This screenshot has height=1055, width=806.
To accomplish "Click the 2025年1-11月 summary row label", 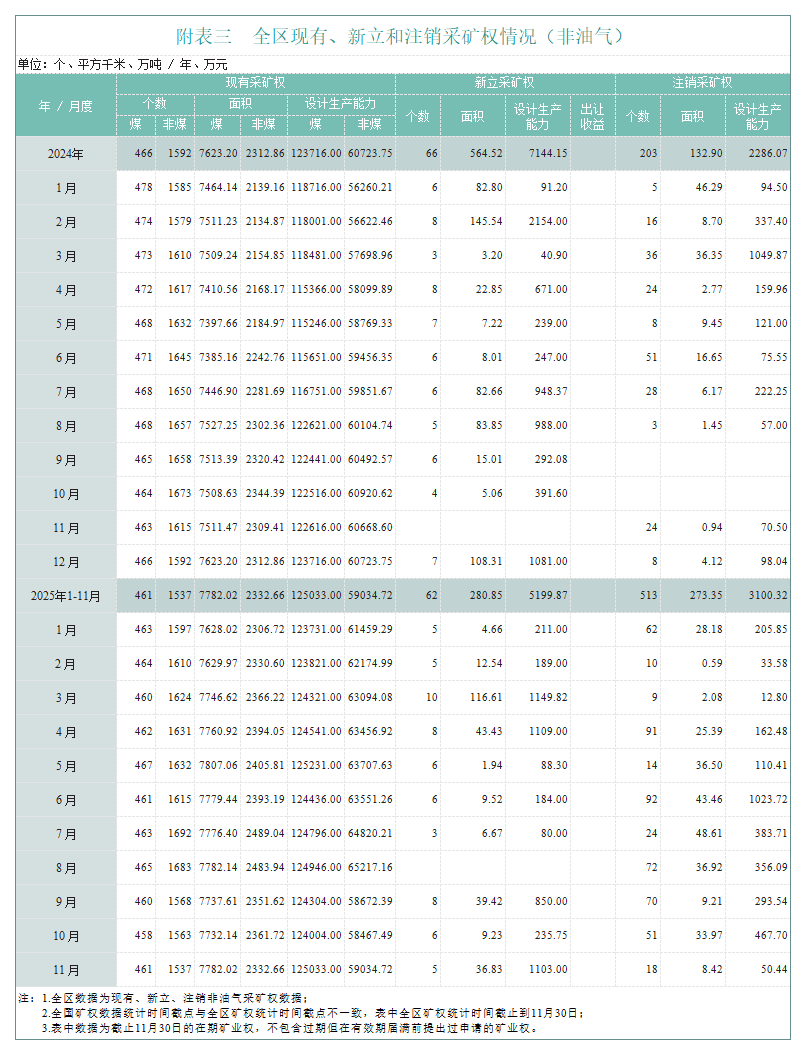I will [x=66, y=596].
